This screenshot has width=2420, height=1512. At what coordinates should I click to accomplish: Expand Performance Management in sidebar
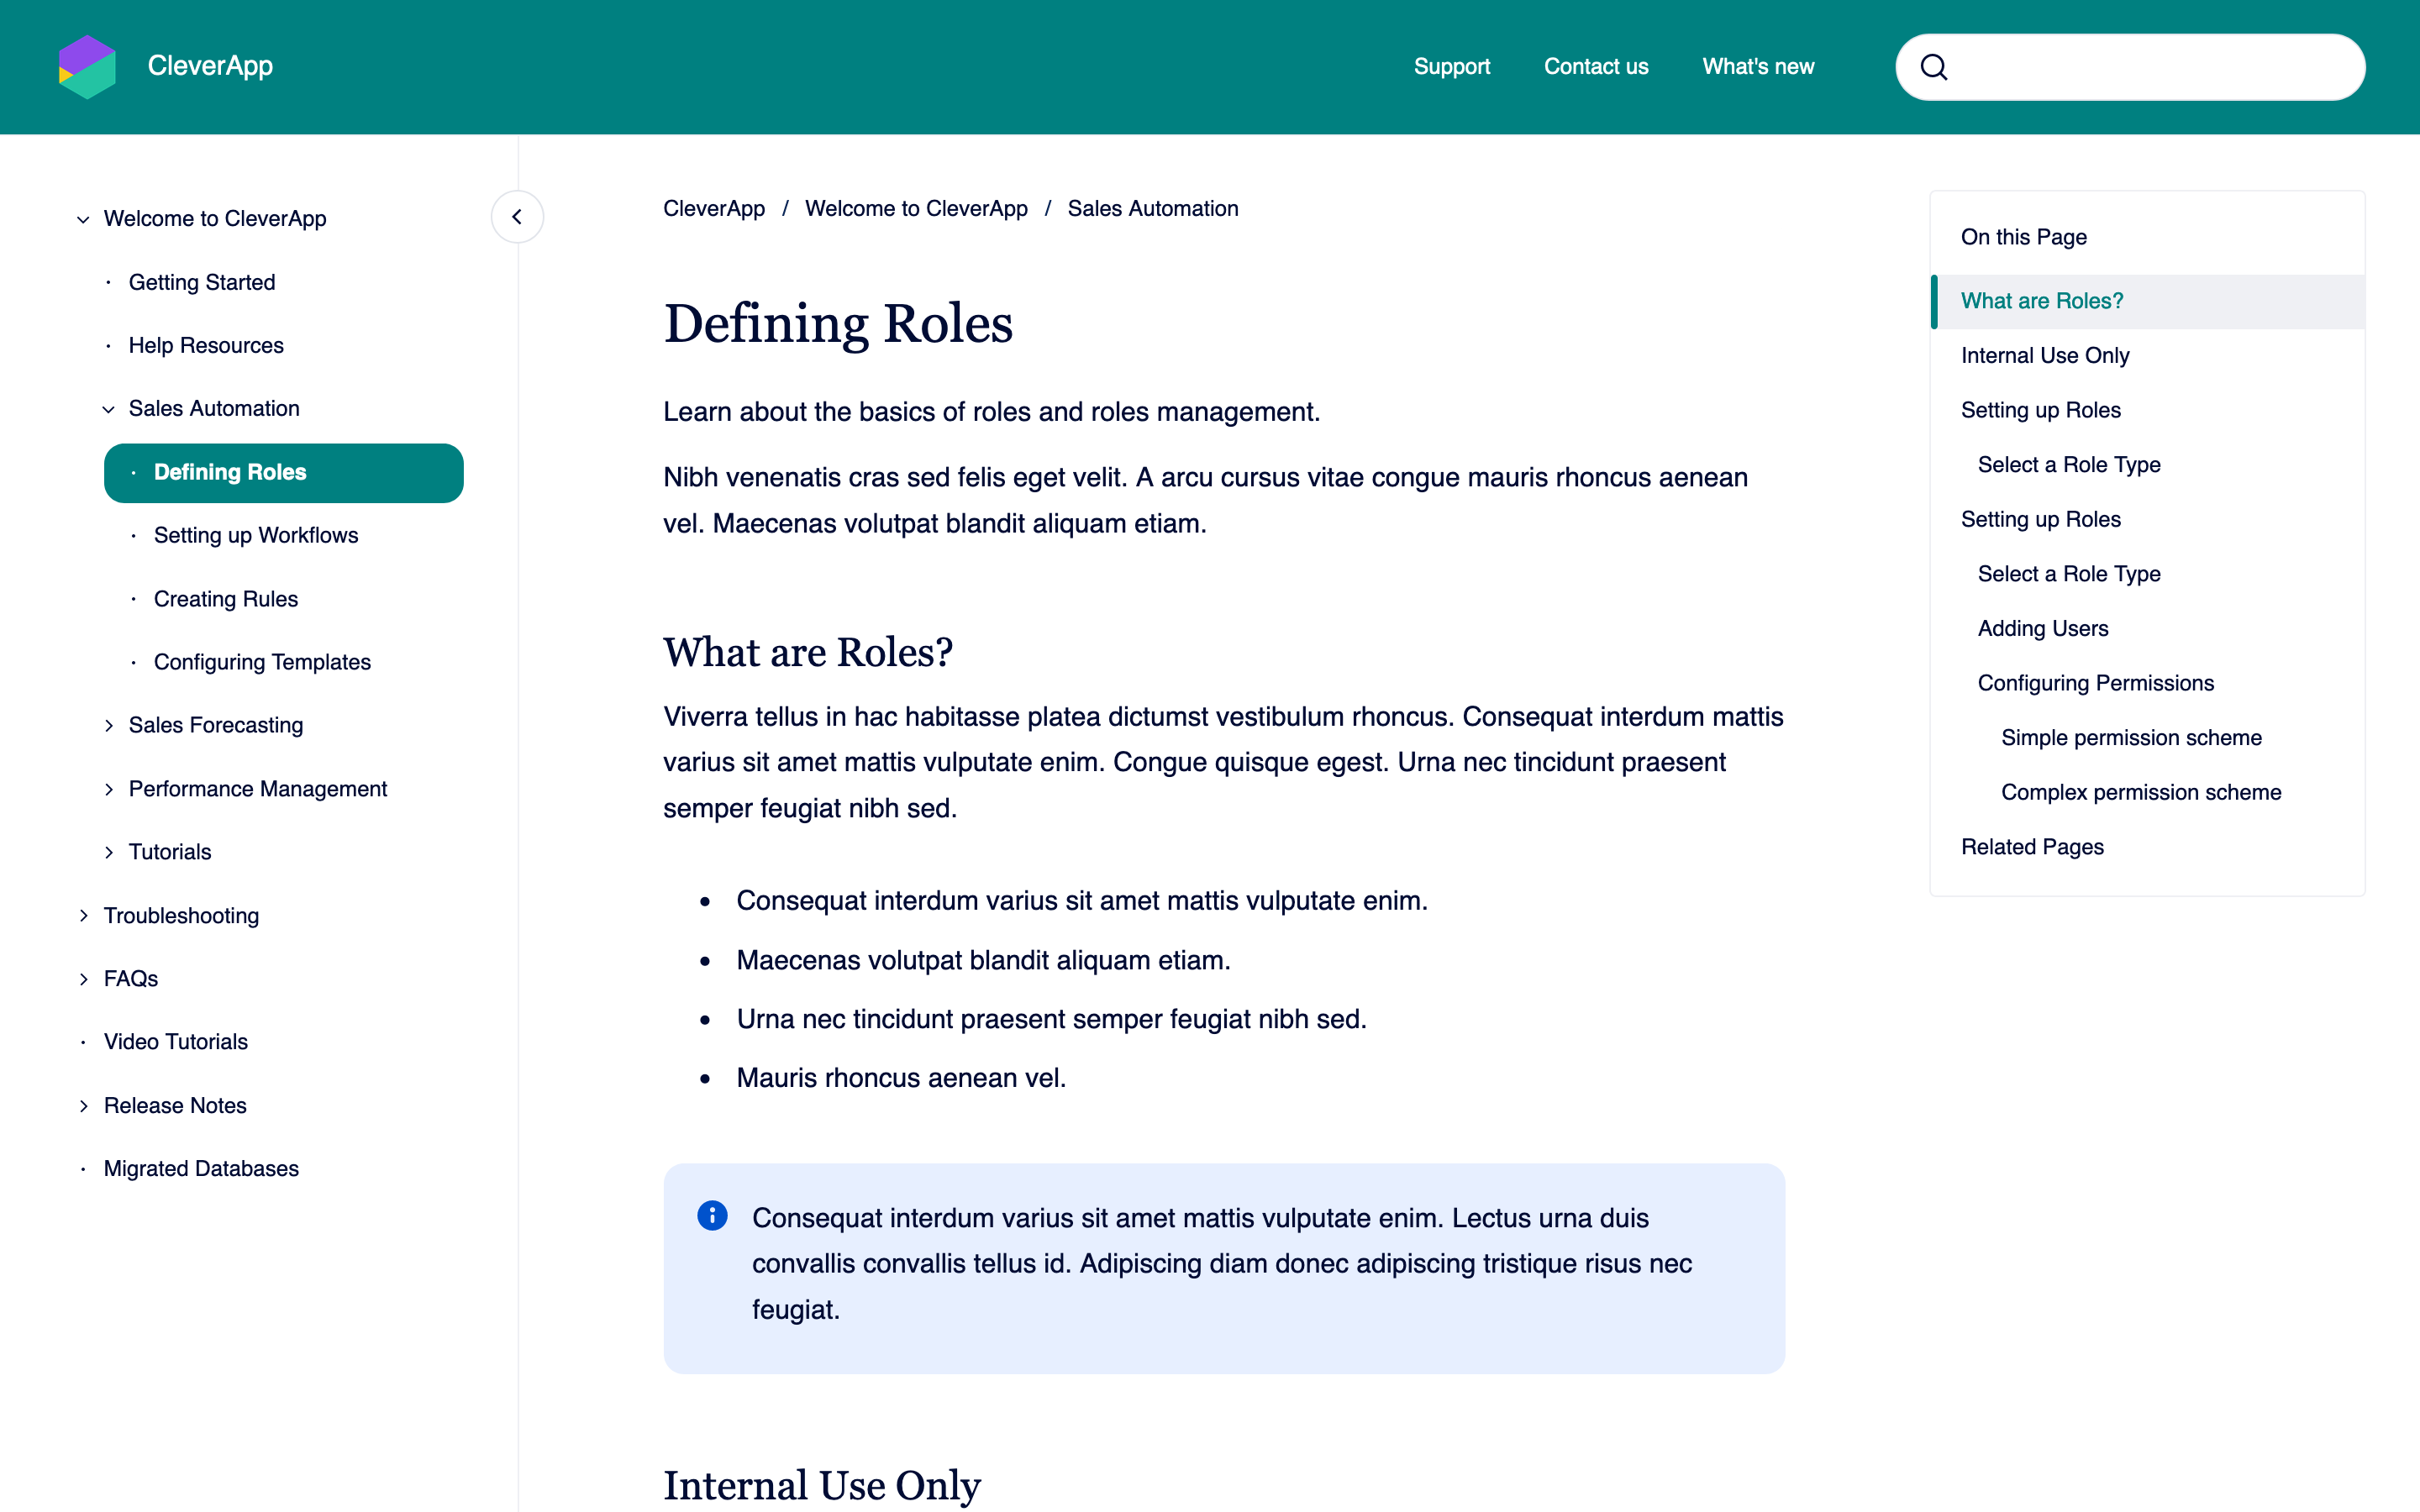click(108, 790)
